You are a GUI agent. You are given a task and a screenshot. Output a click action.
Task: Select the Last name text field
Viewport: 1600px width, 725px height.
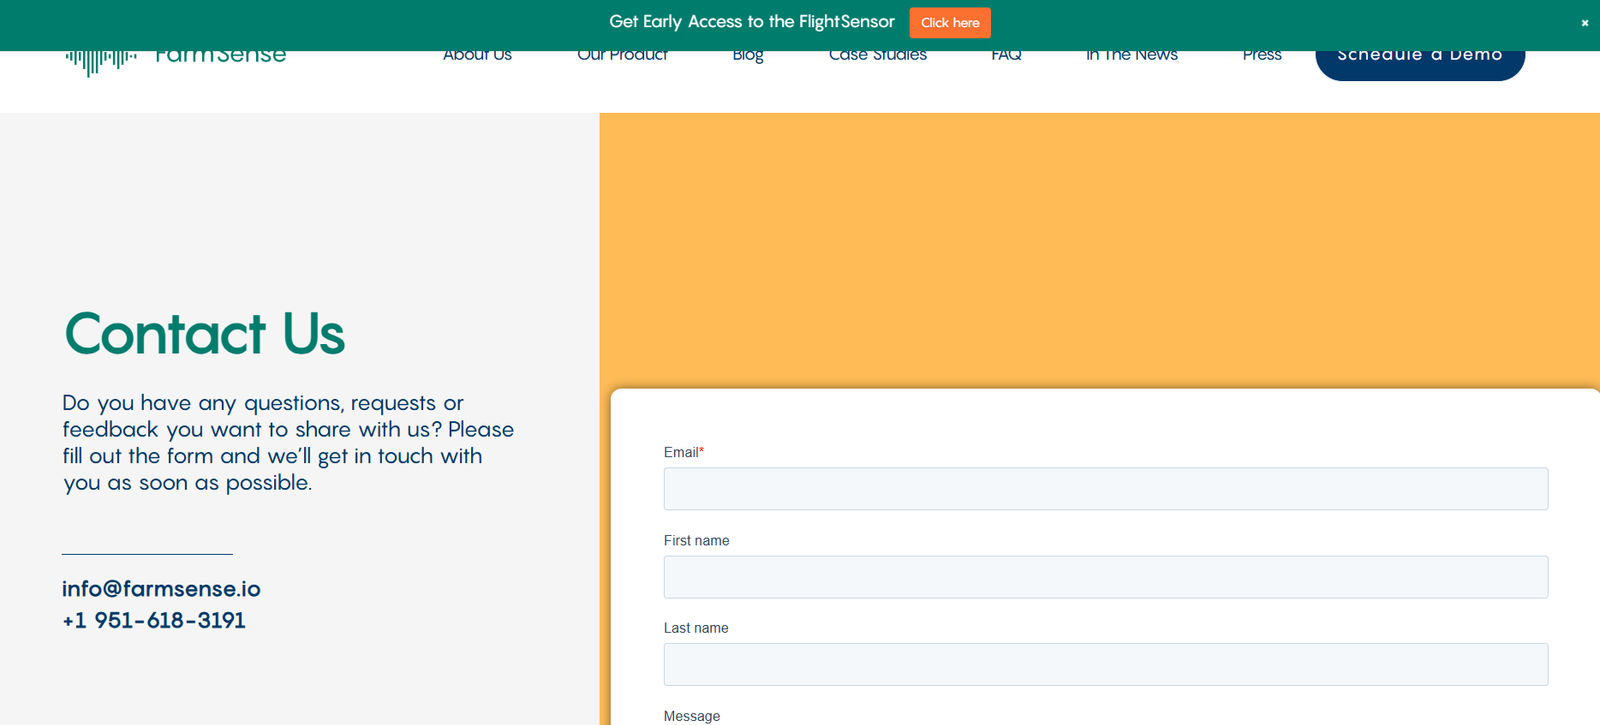point(1105,664)
